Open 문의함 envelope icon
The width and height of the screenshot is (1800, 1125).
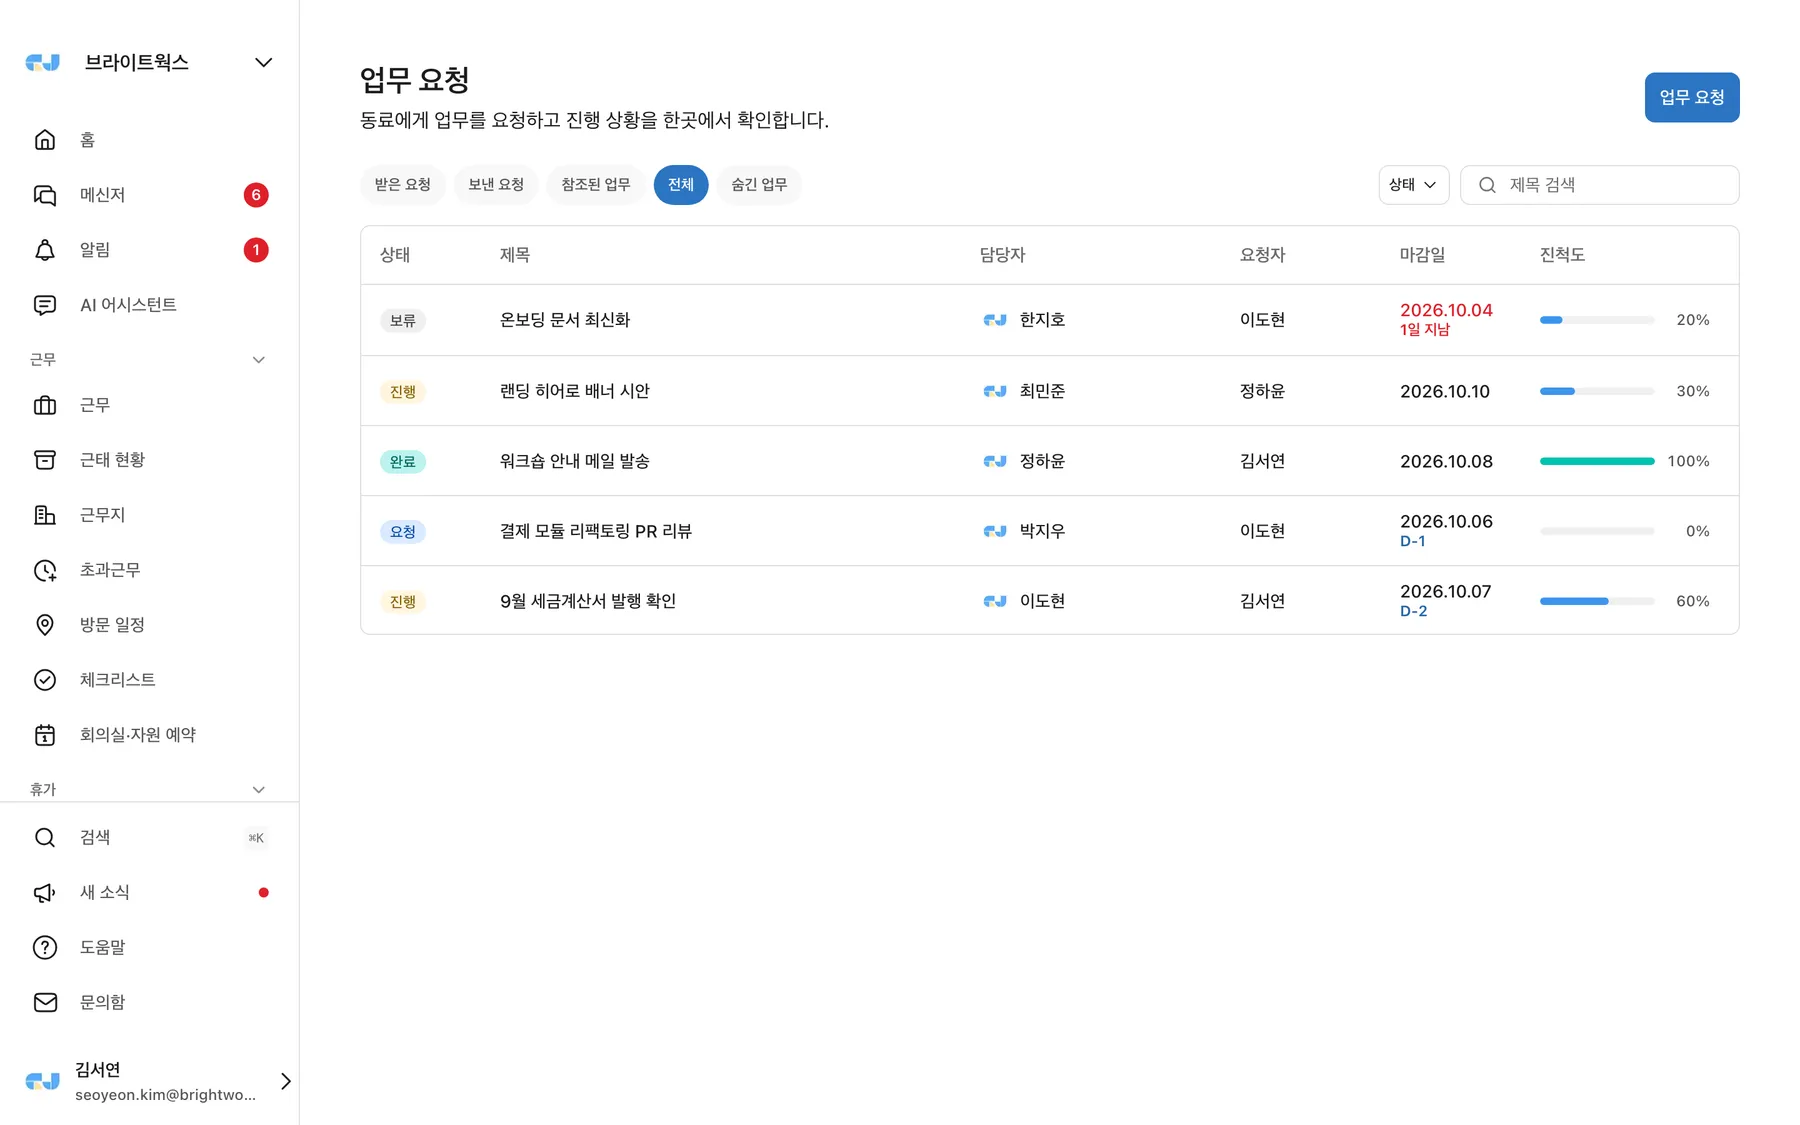45,1003
